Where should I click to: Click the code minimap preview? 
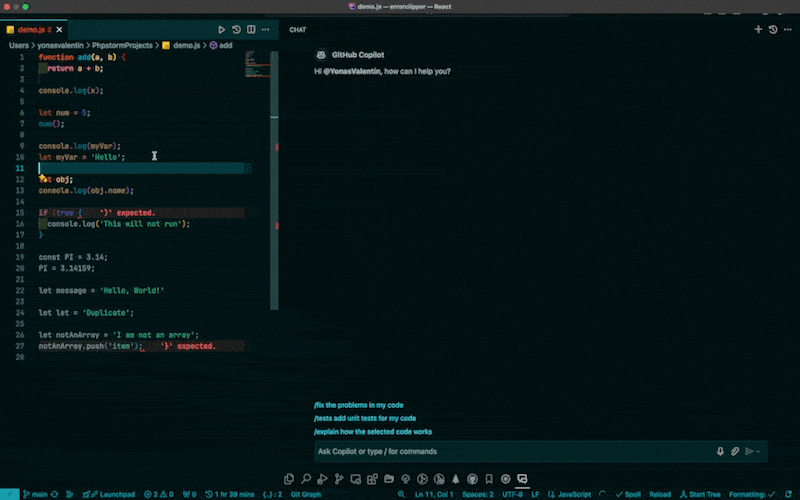tap(257, 64)
